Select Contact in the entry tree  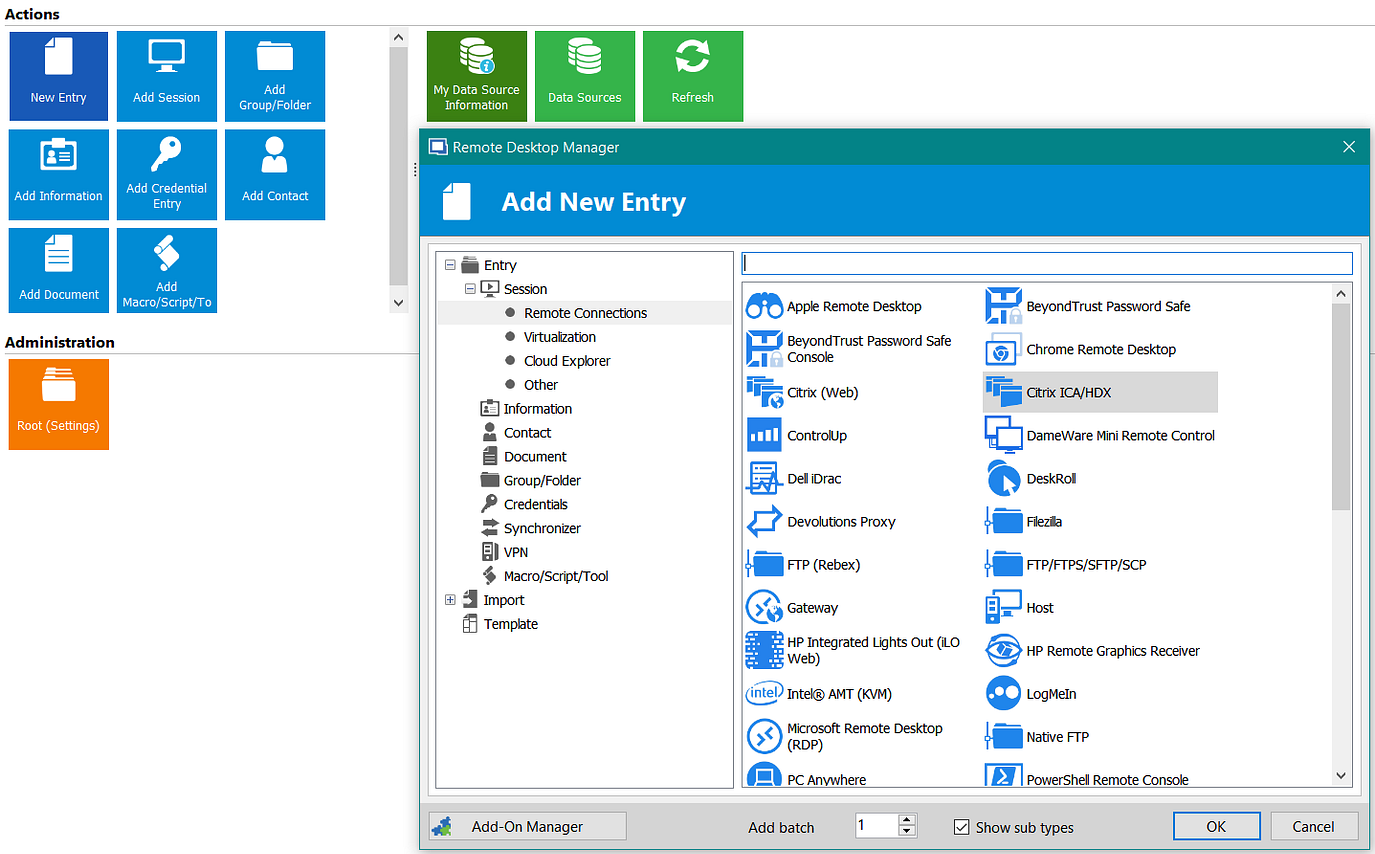point(528,433)
